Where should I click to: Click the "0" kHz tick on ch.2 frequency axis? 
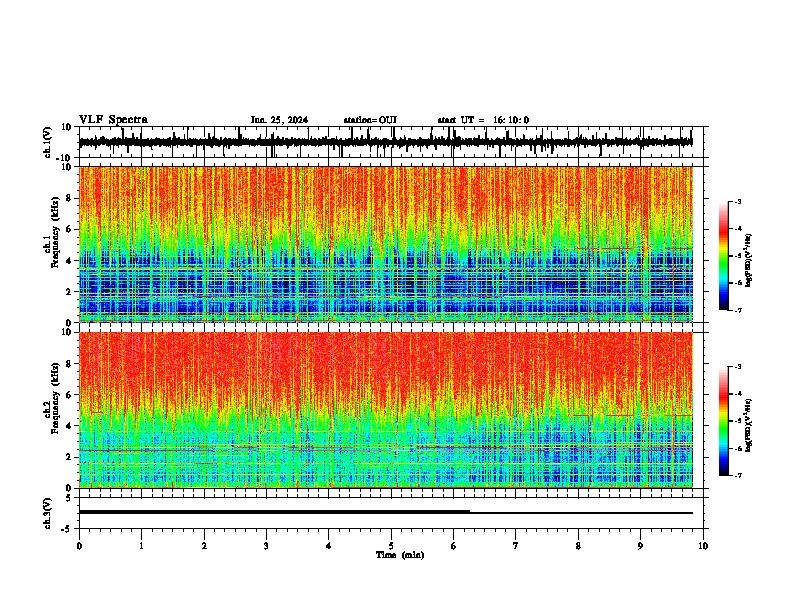click(x=69, y=488)
